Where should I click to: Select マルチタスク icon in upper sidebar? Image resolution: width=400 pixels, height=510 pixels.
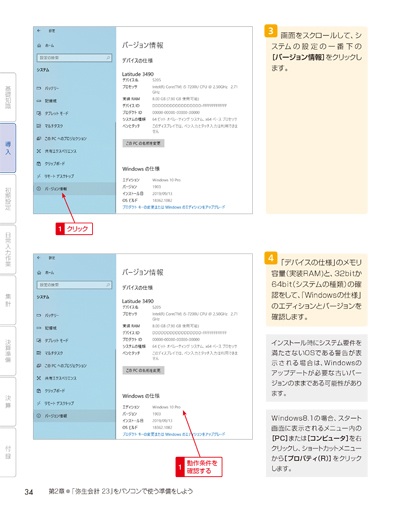tap(39, 126)
